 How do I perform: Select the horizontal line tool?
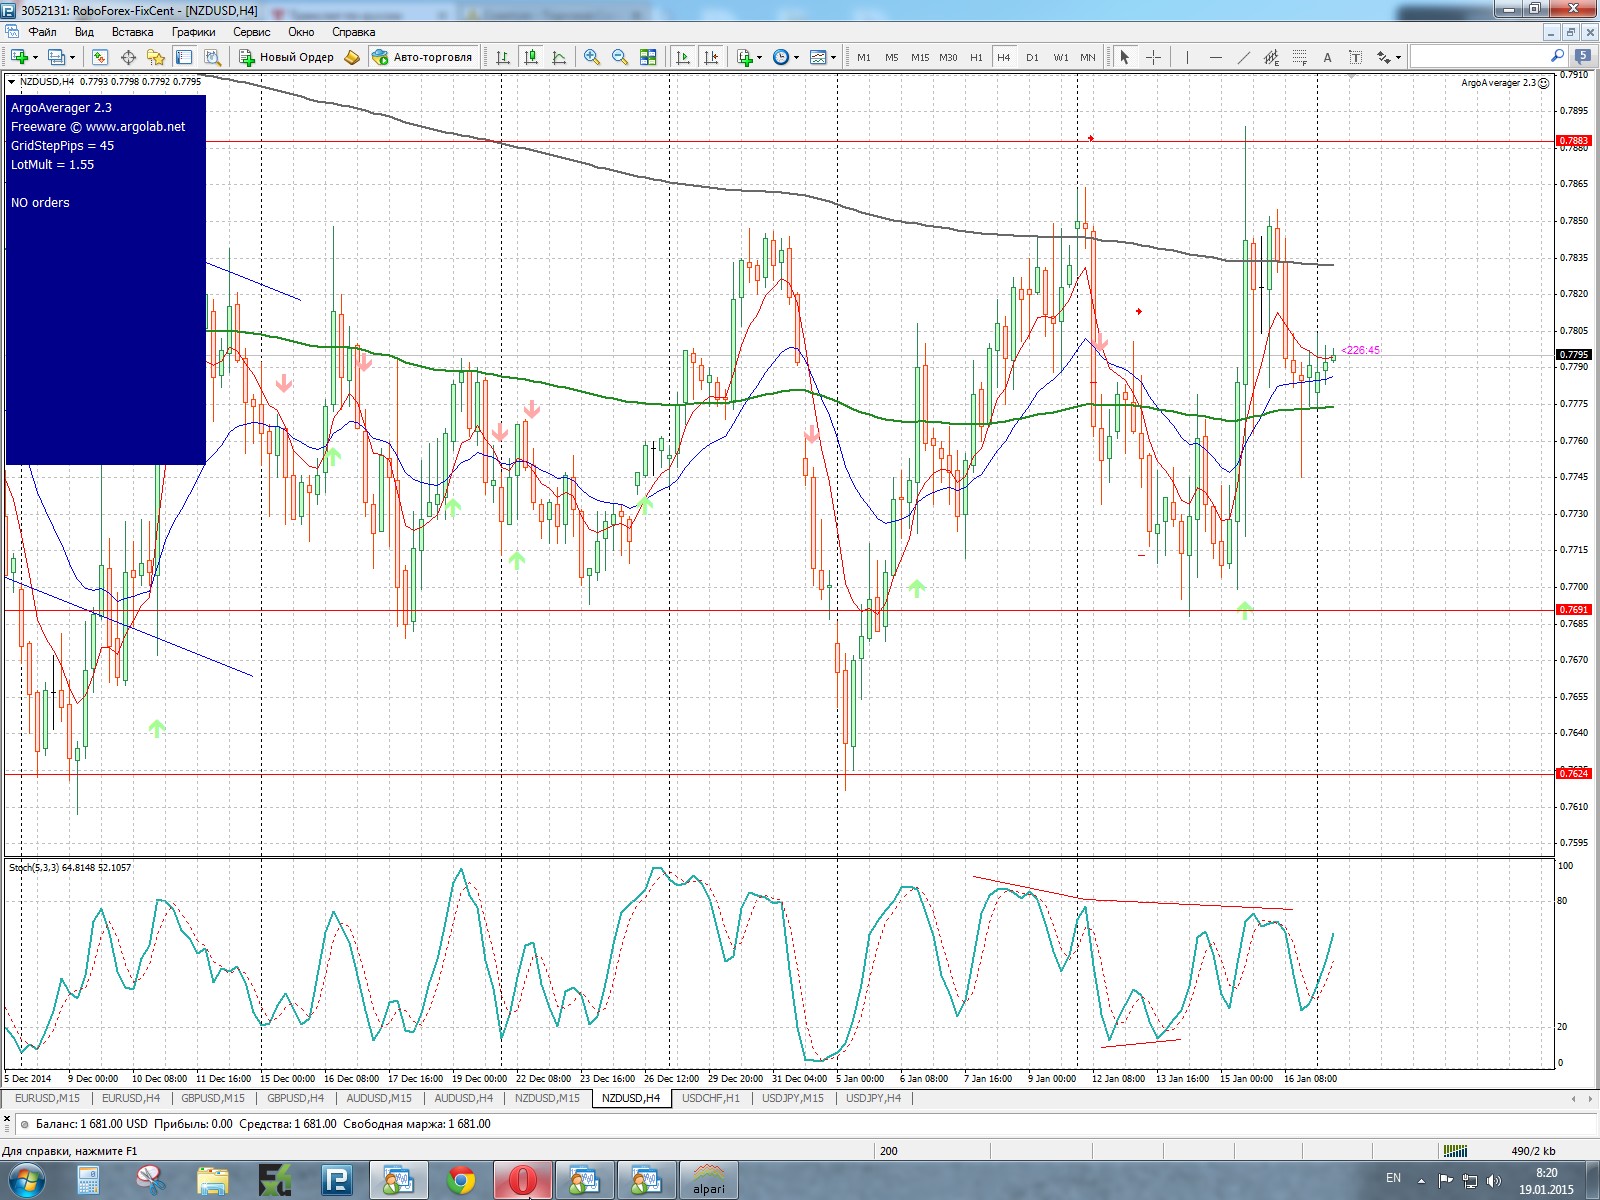(x=1216, y=57)
